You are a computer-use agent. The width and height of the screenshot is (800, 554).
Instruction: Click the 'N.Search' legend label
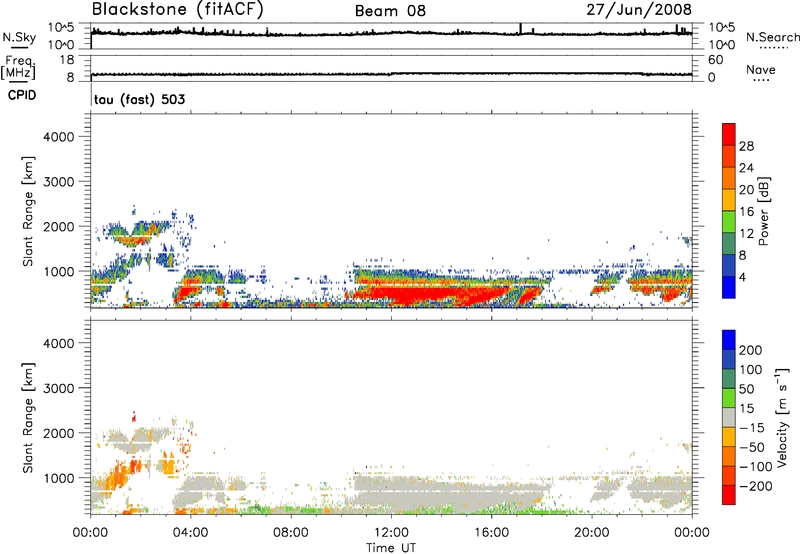coord(773,37)
